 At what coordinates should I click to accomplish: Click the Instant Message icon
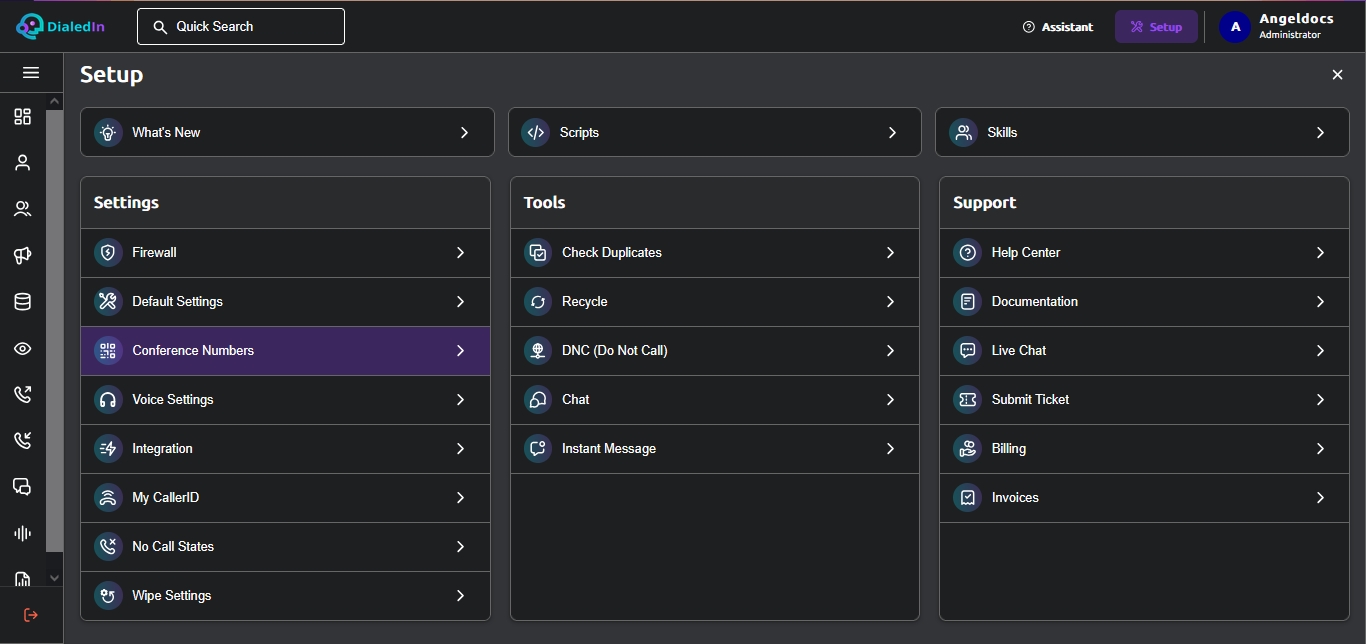tap(538, 449)
